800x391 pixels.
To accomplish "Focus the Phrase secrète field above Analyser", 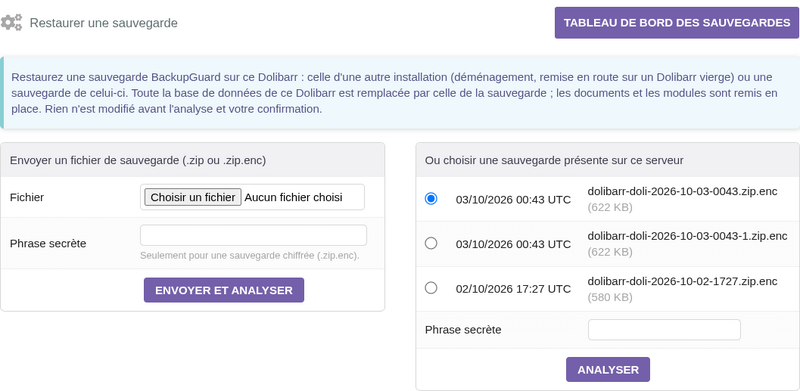I will click(664, 330).
